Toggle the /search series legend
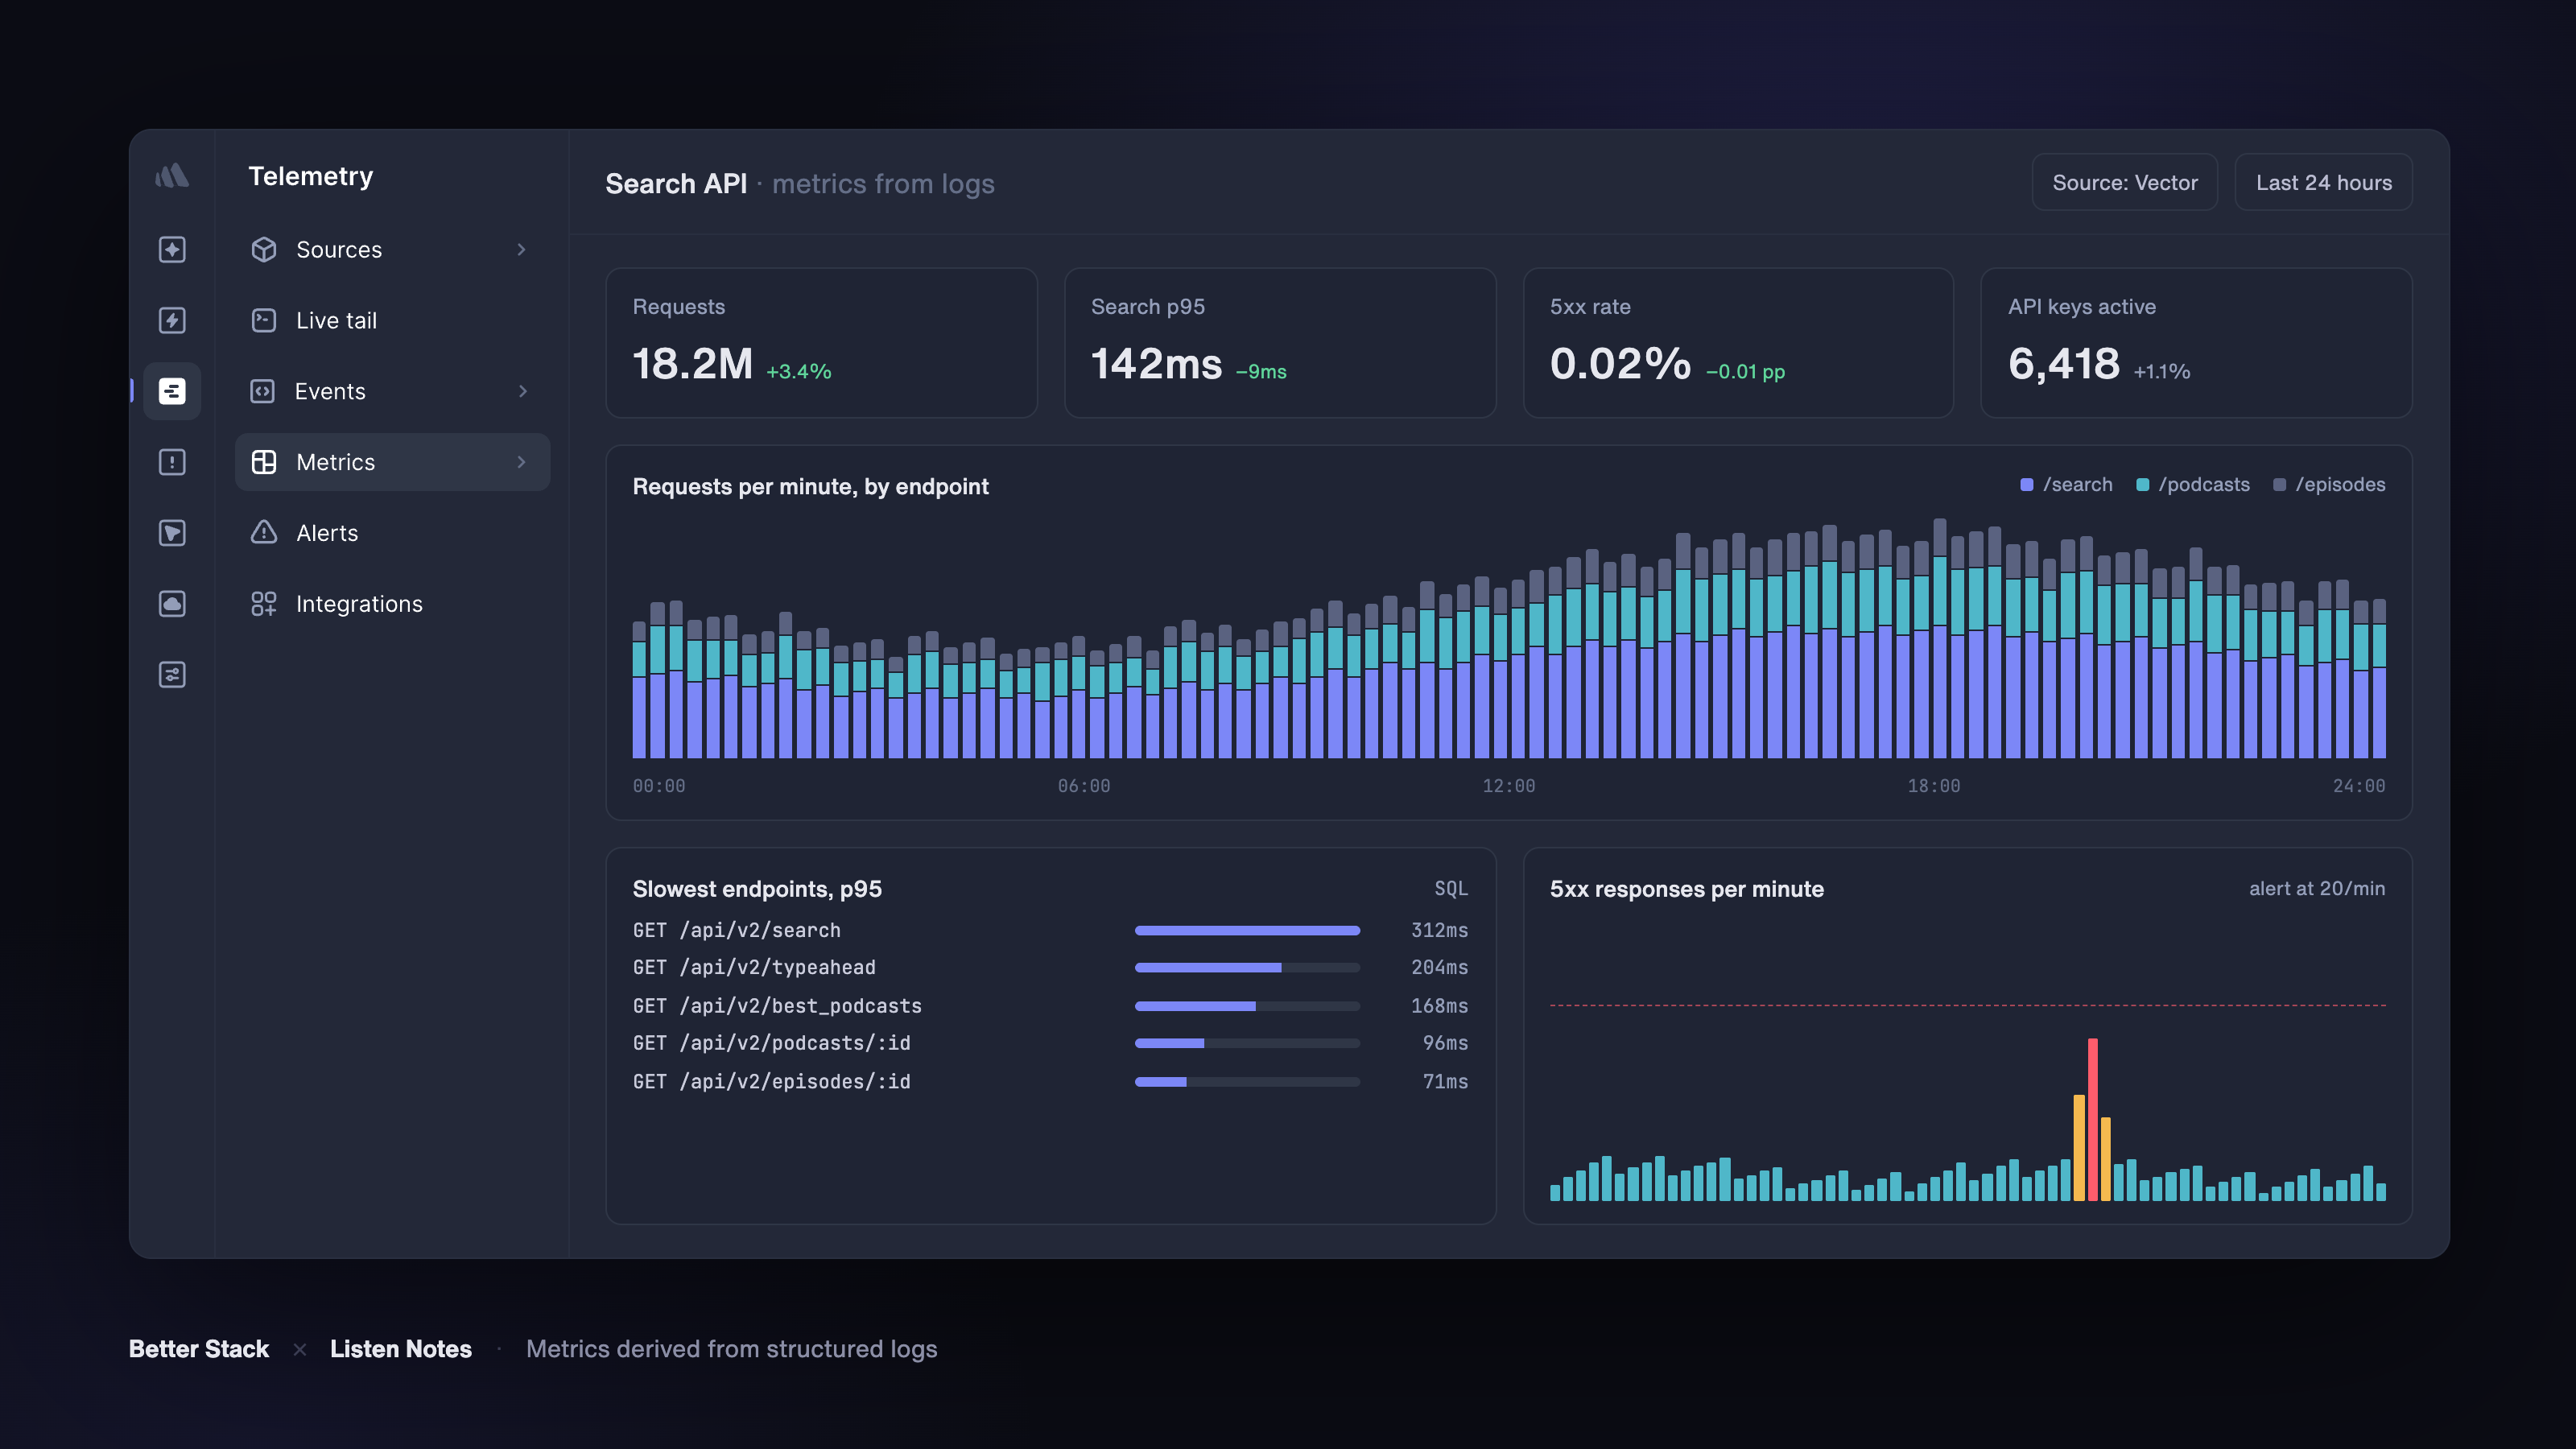 point(2067,485)
